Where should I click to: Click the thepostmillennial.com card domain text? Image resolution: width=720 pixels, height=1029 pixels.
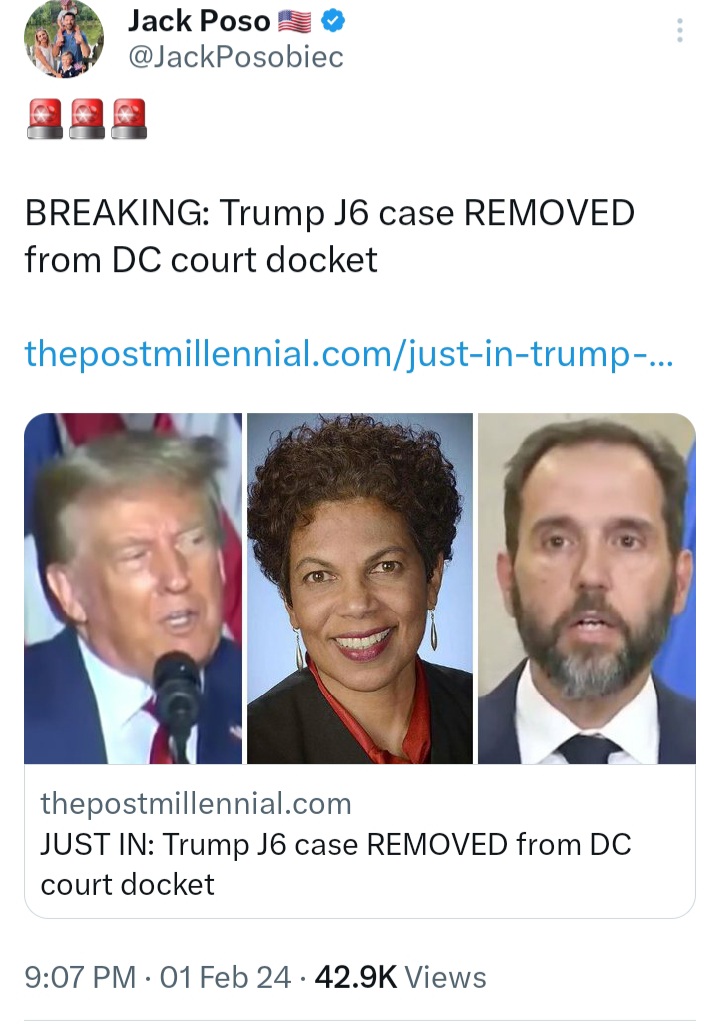pyautogui.click(x=196, y=804)
